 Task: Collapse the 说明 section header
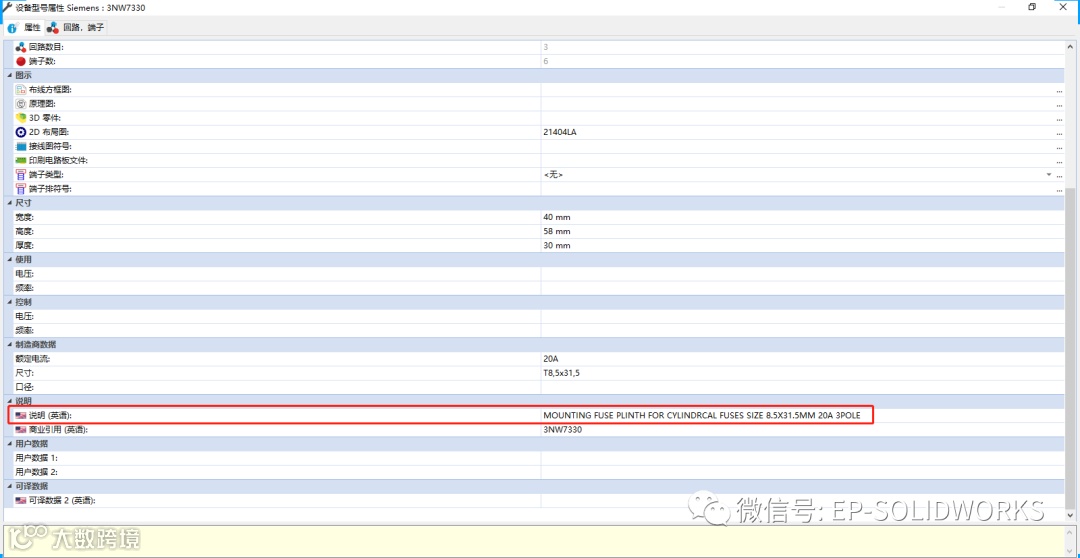[10, 401]
